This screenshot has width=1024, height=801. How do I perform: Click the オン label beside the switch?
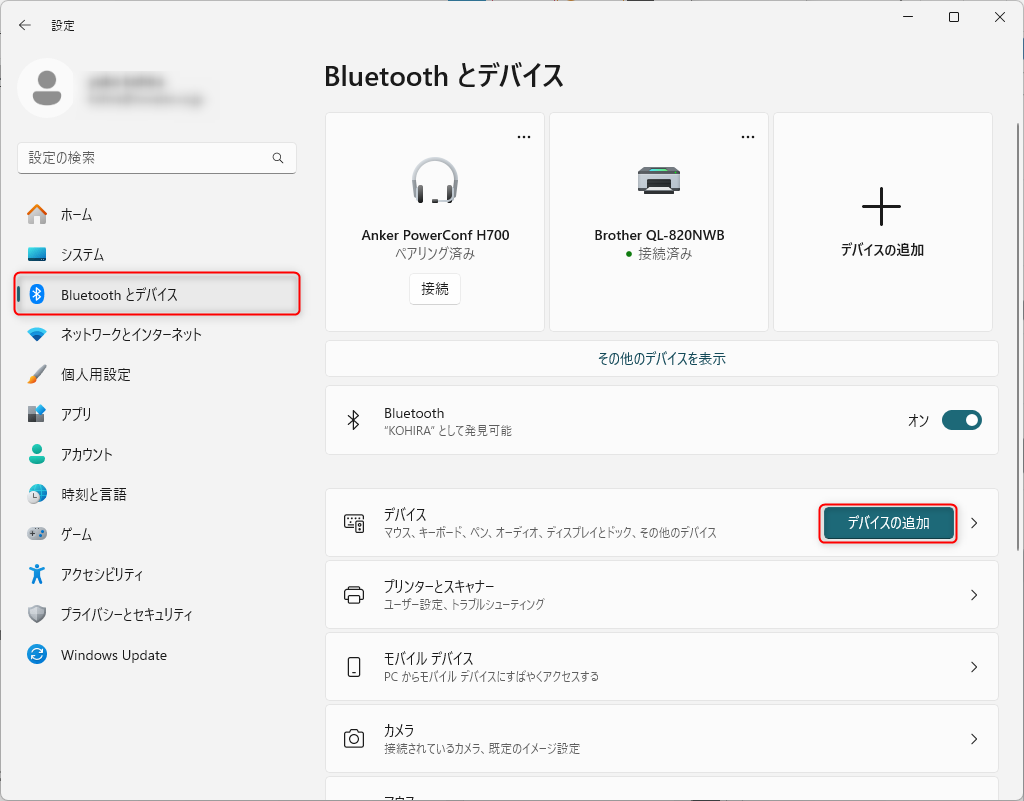(918, 420)
